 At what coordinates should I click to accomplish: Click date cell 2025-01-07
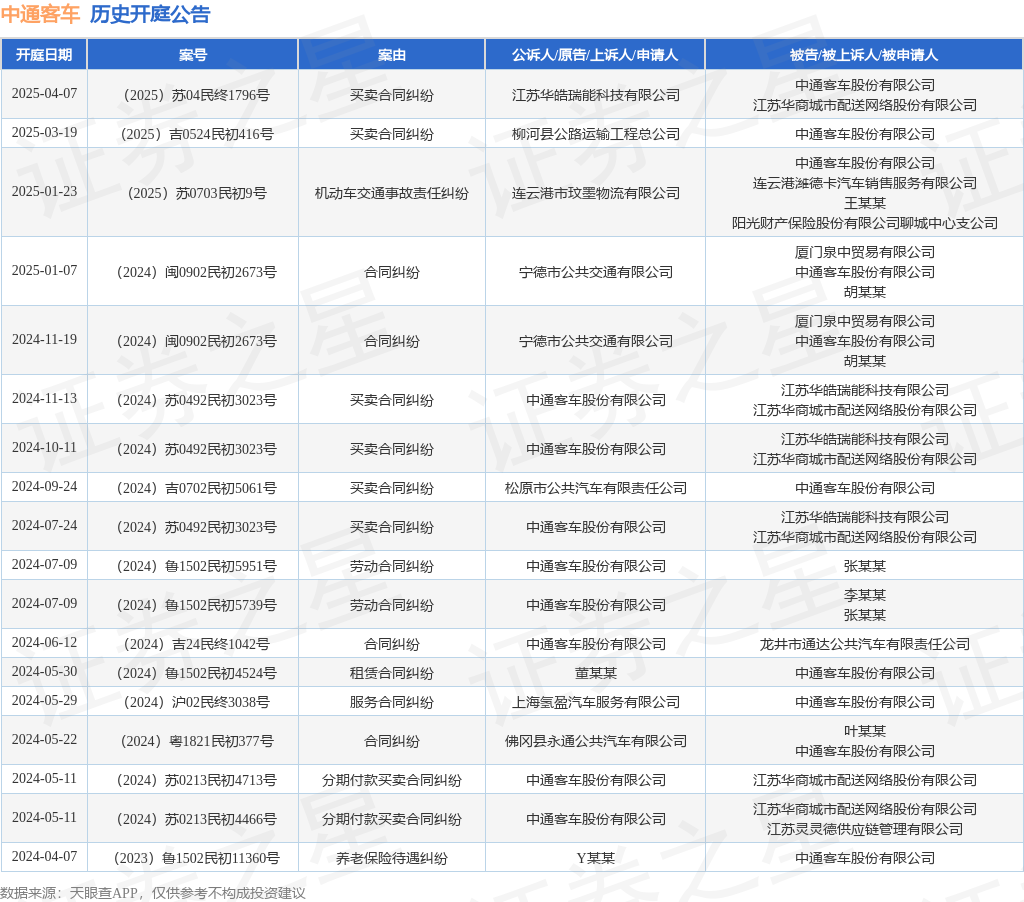[x=44, y=270]
